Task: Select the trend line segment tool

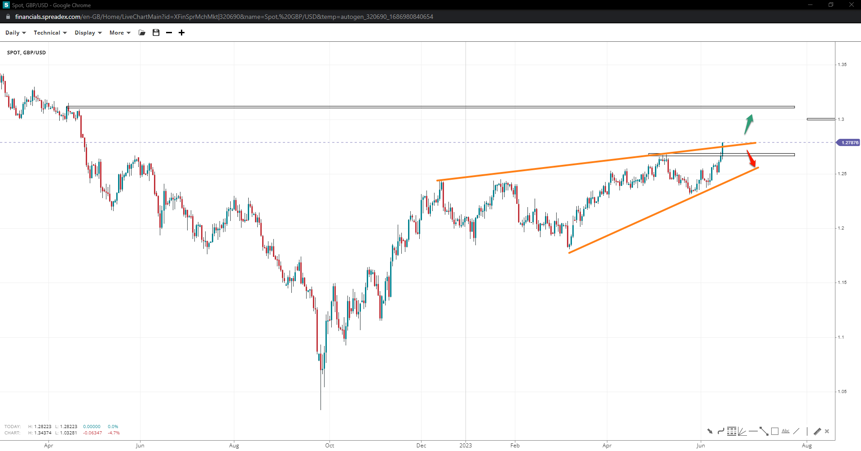Action: click(x=764, y=431)
